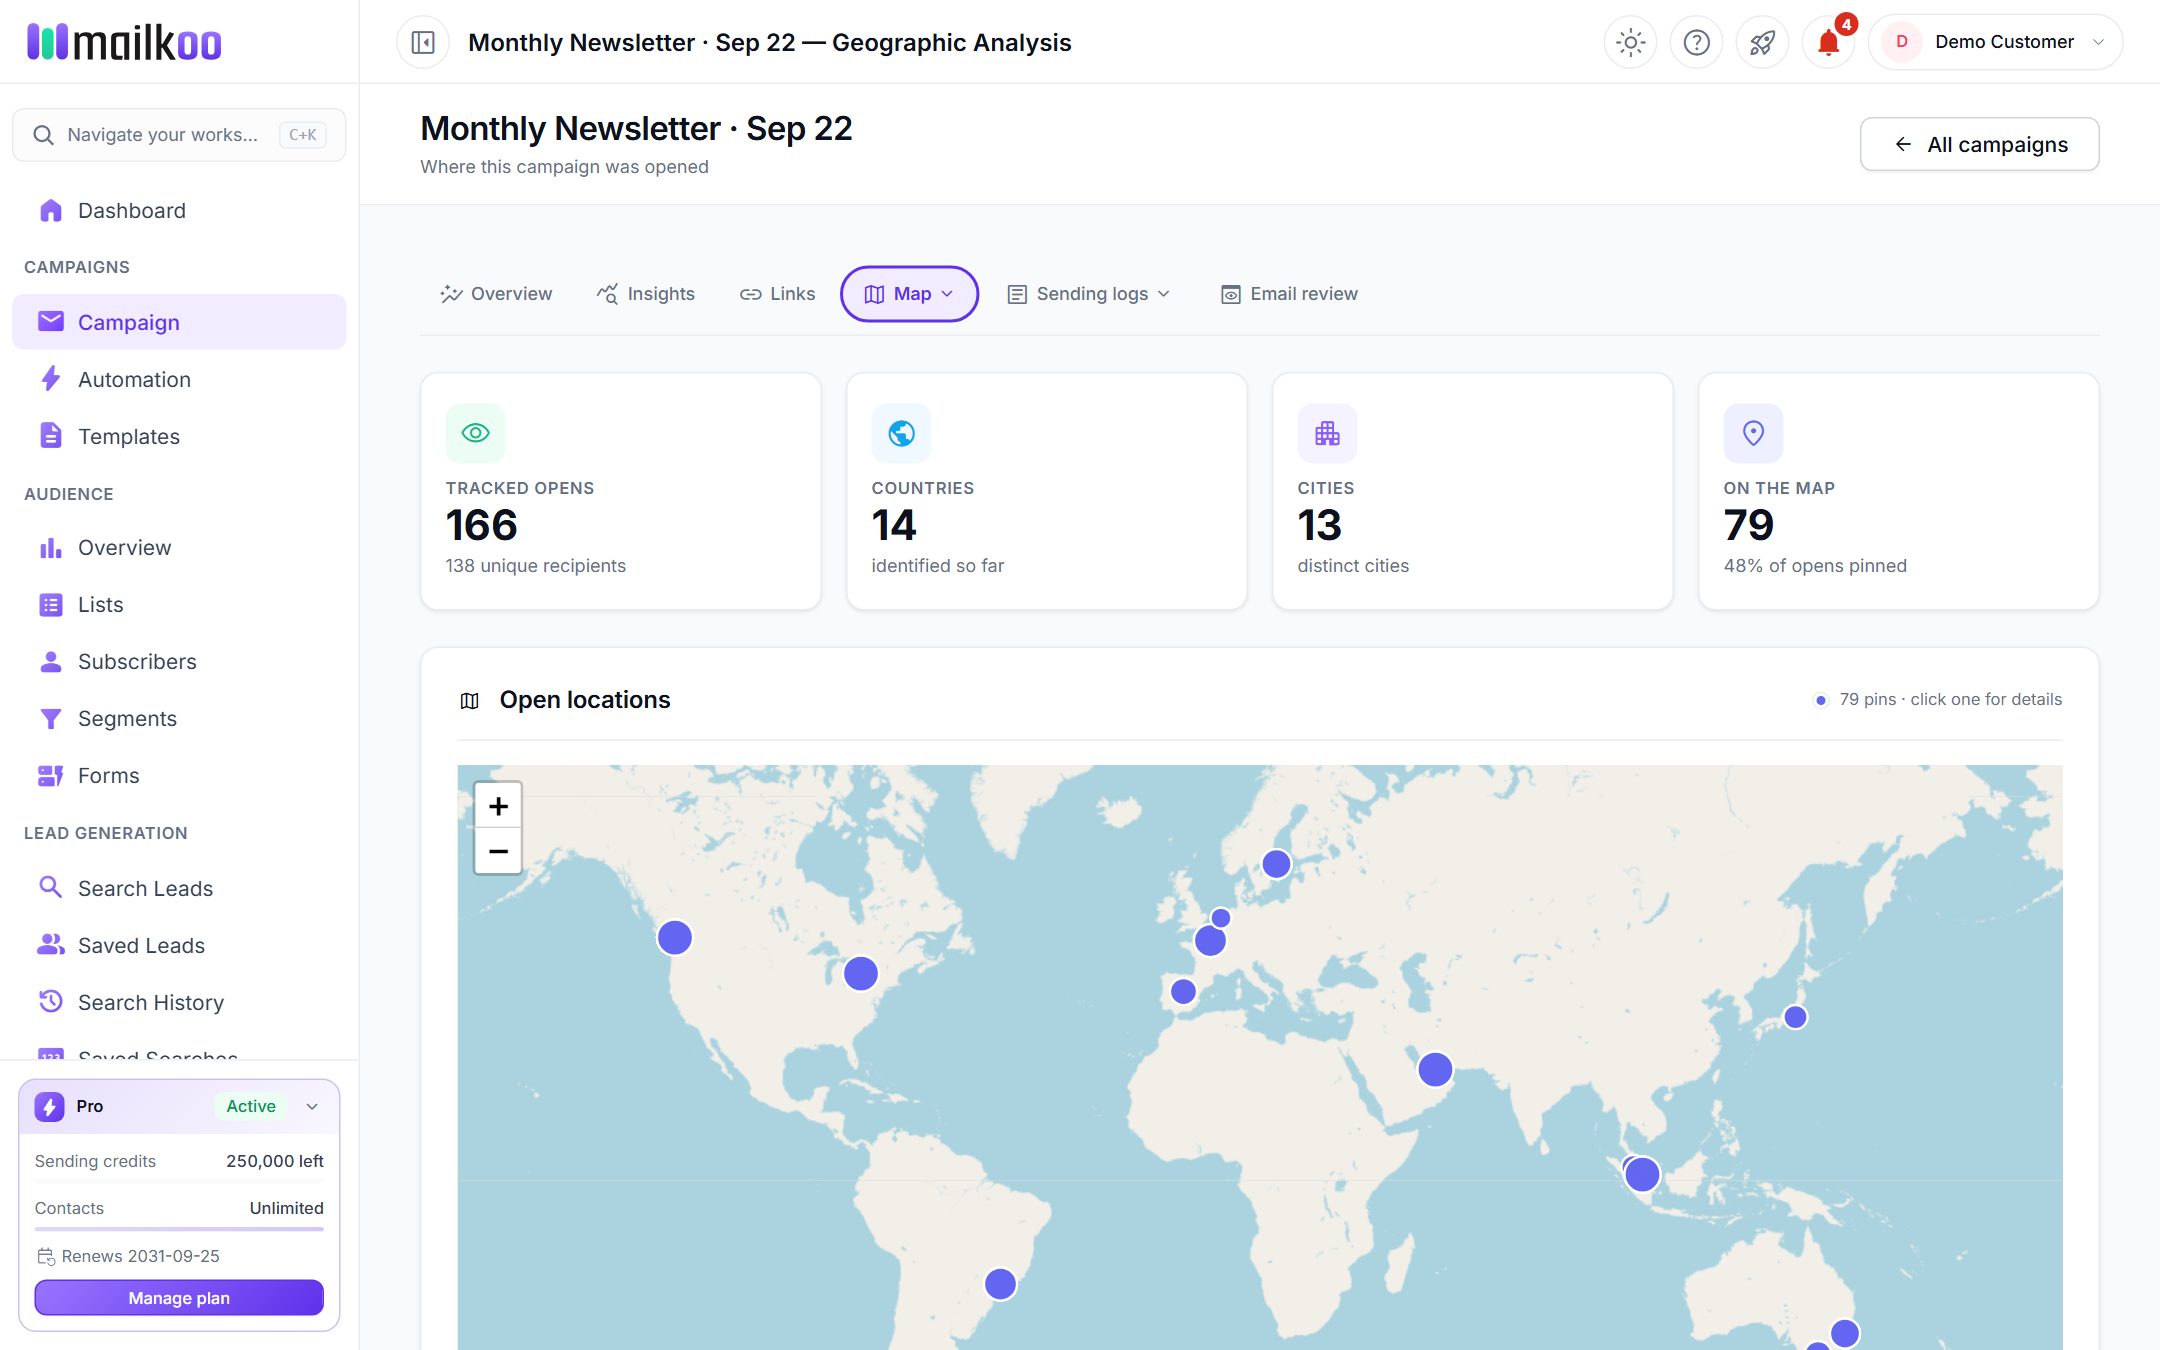Open the help question mark icon

[x=1696, y=42]
